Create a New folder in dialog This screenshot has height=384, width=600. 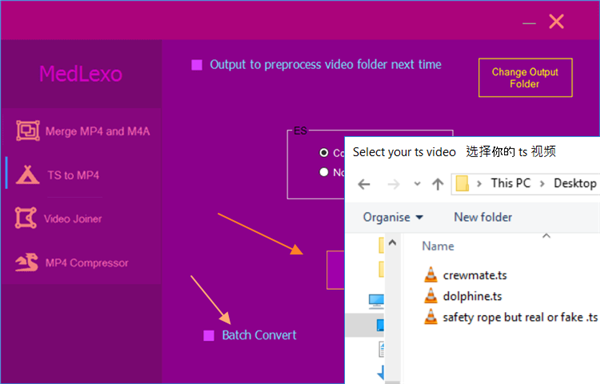483,217
